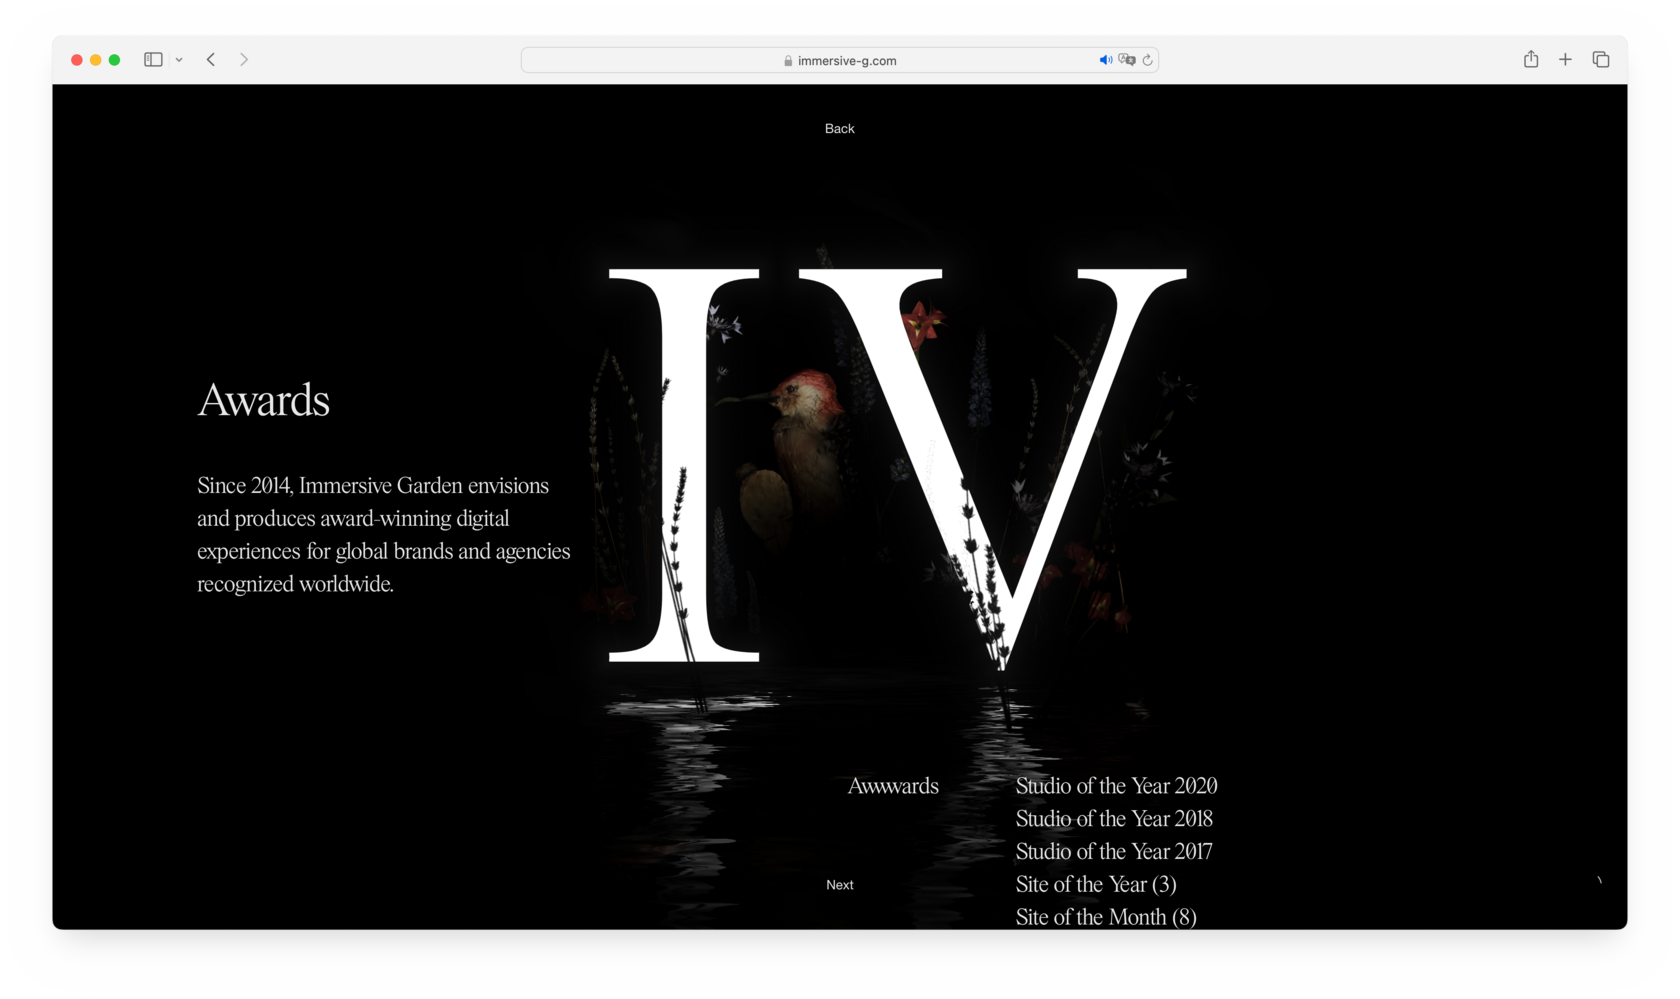This screenshot has width=1680, height=999.
Task: Go forward with the browser forward arrow
Action: (x=244, y=60)
